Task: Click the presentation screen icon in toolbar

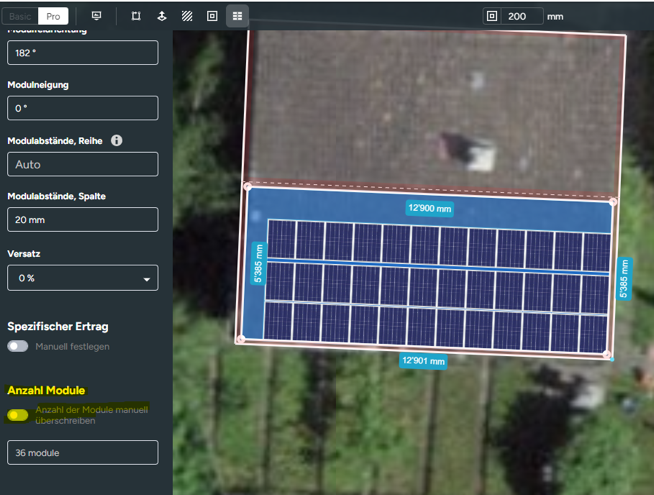Action: tap(97, 16)
